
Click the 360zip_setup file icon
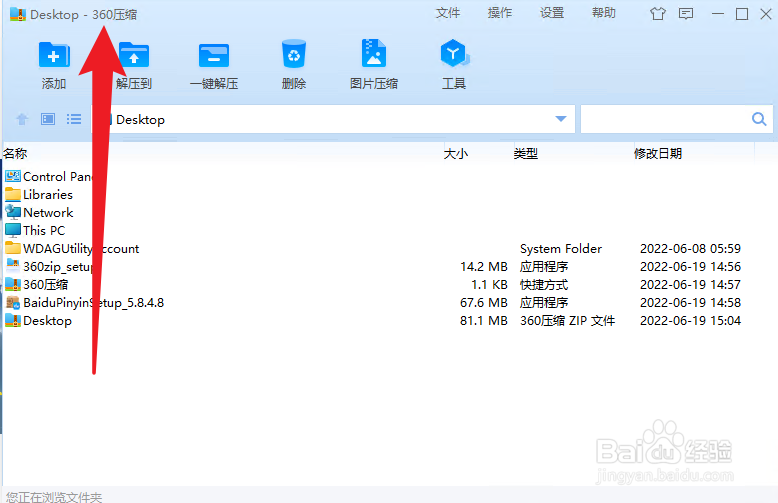pos(13,266)
